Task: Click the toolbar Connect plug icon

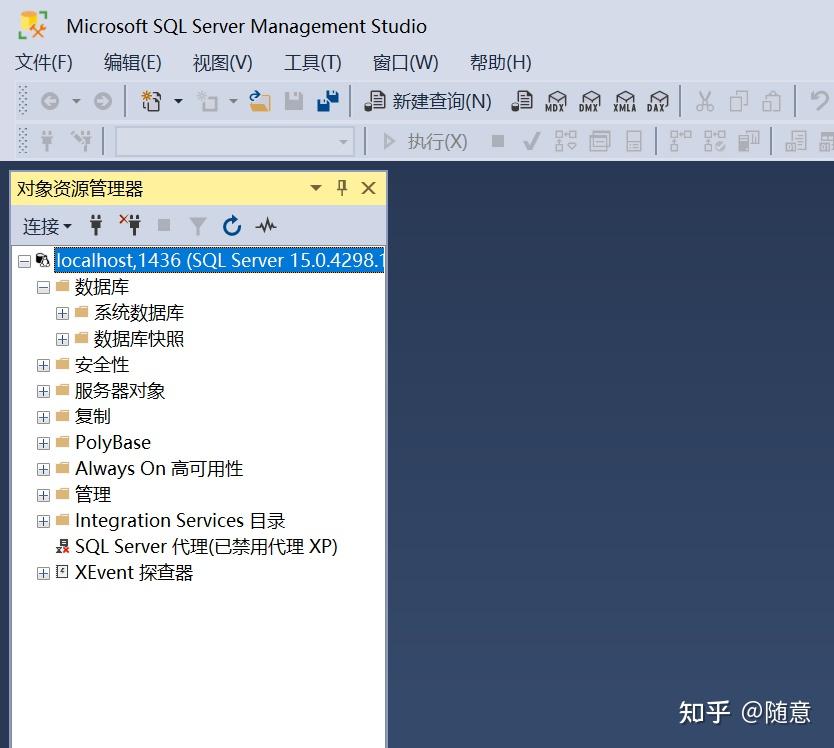Action: (47, 141)
